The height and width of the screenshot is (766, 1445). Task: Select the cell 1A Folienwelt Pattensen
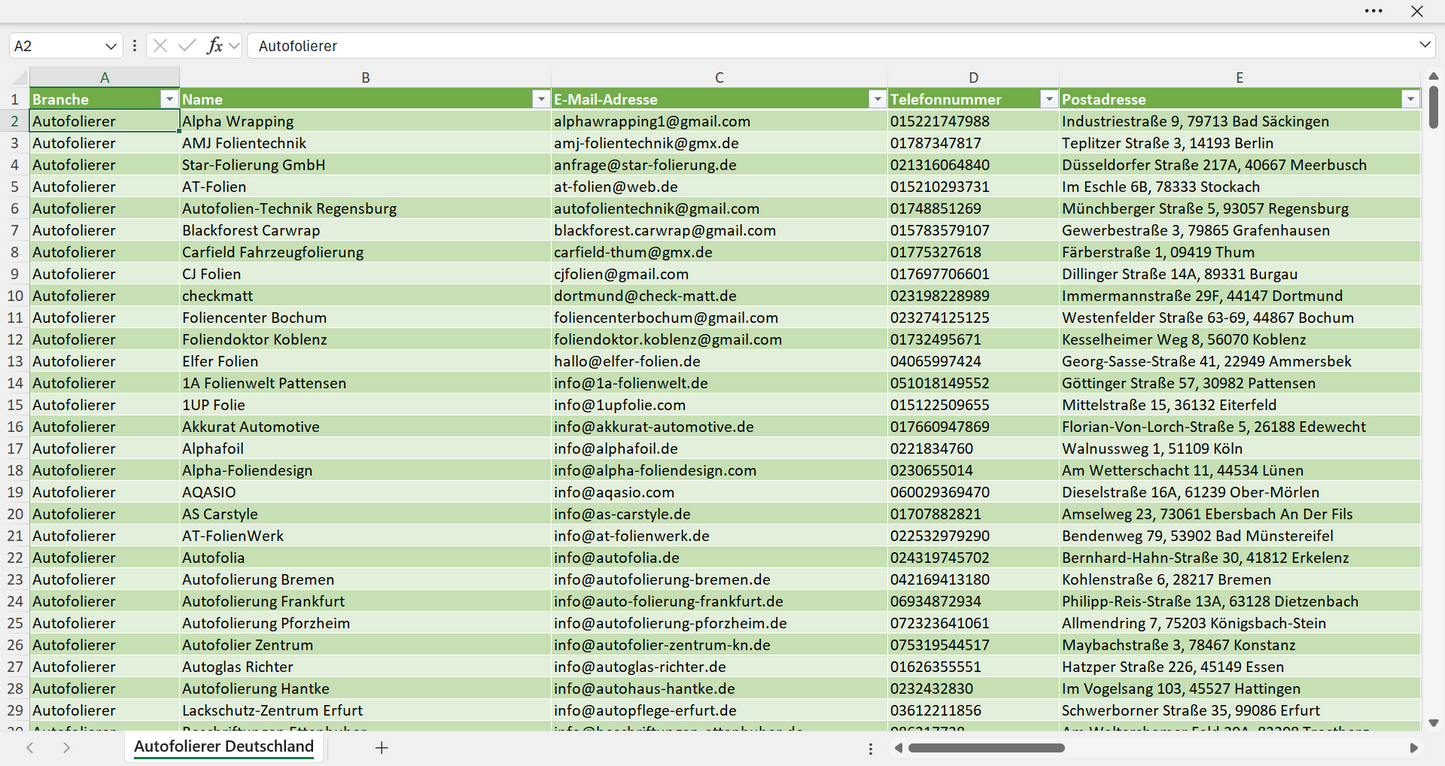(366, 383)
